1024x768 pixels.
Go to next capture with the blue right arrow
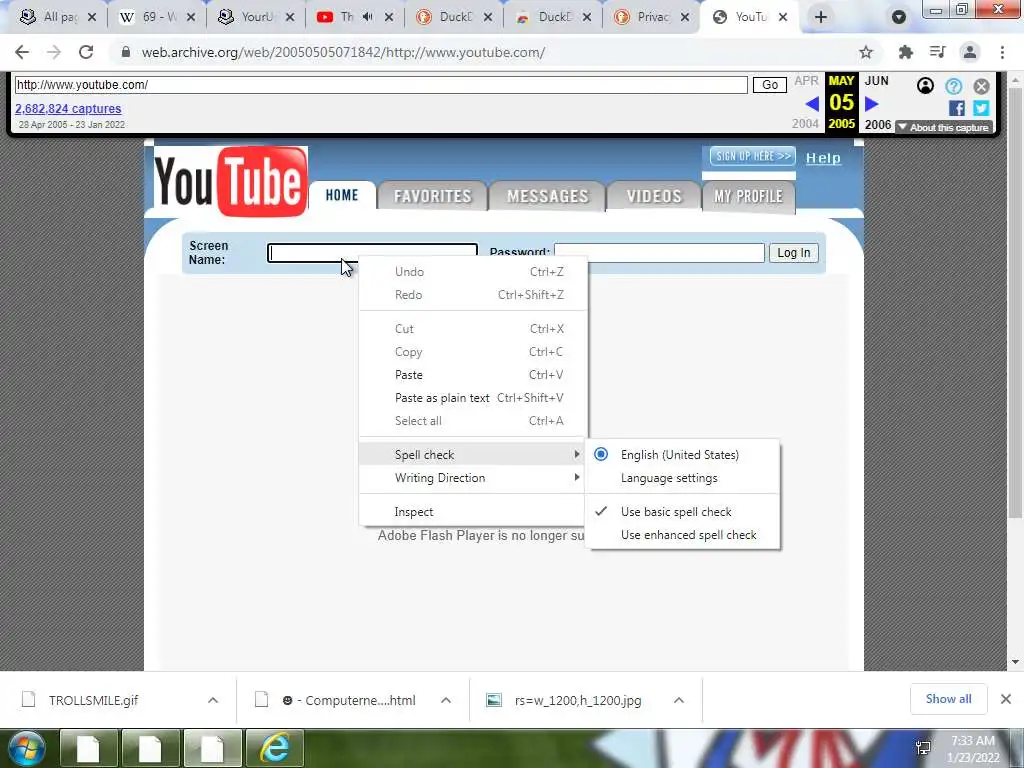[871, 104]
